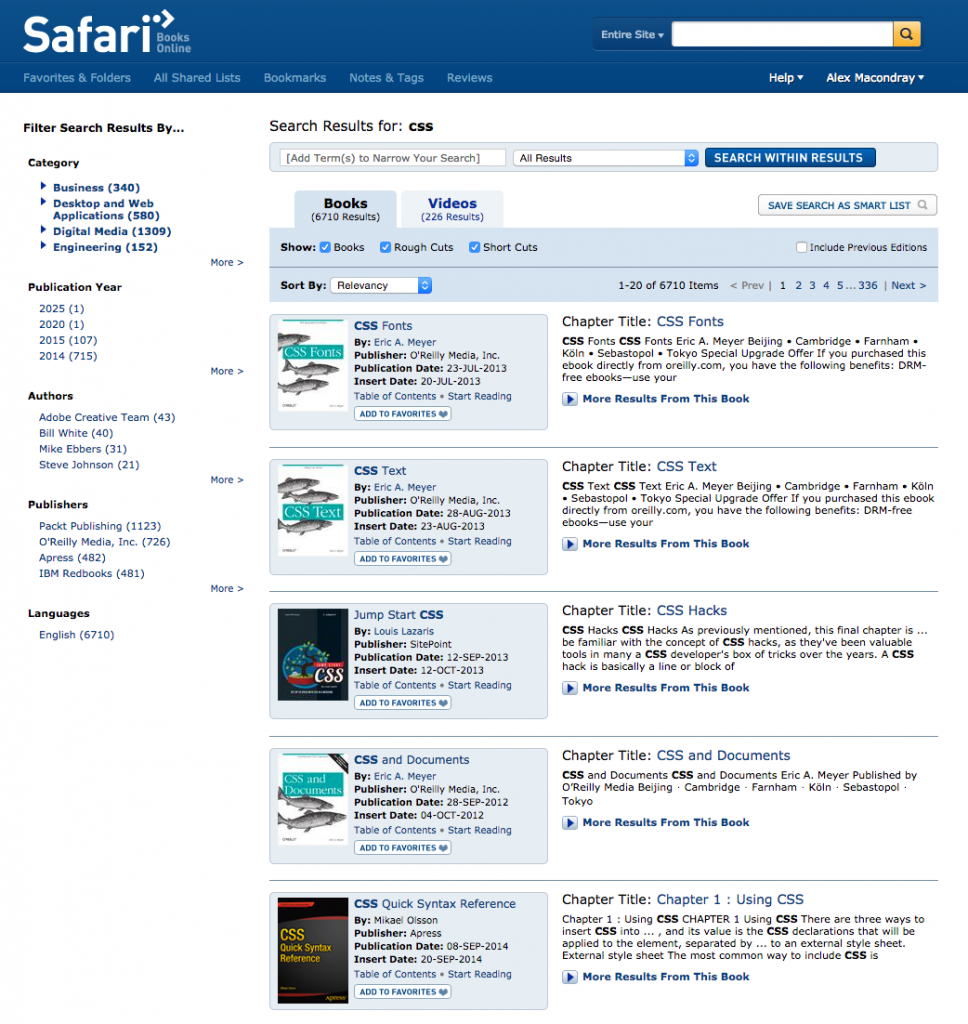The width and height of the screenshot is (968, 1024).
Task: Open the Safari Books Online logo home
Action: pos(107,33)
